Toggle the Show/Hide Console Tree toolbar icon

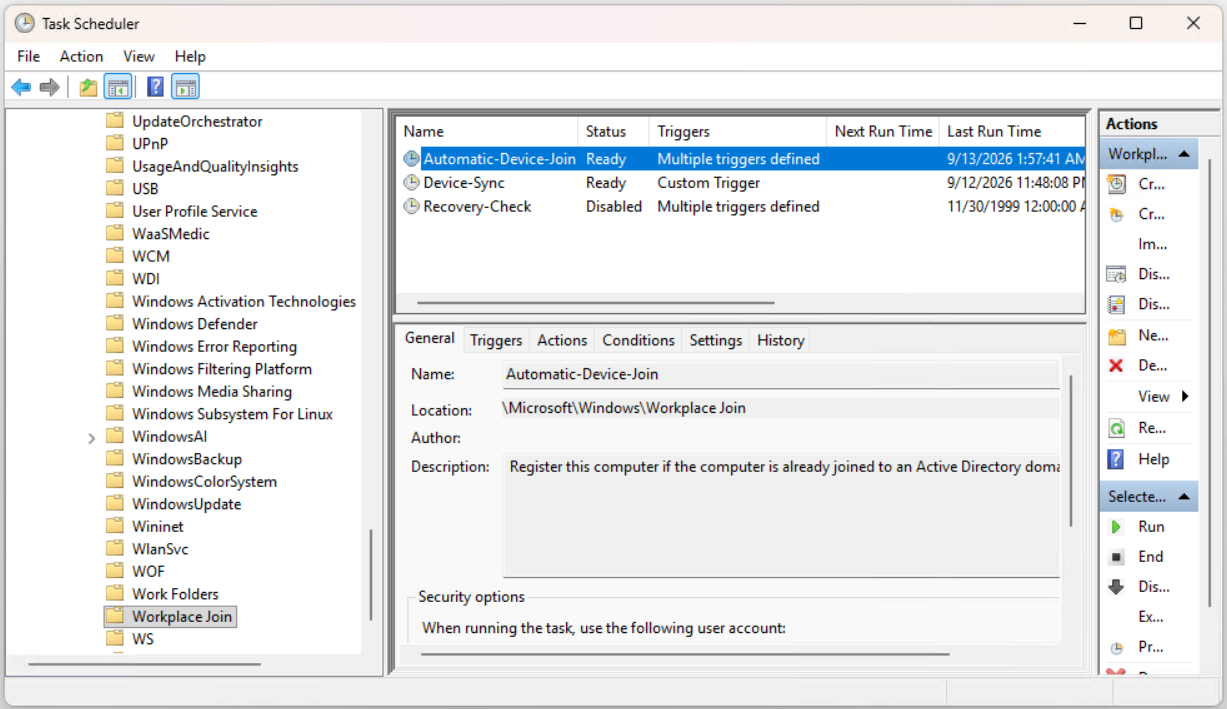[118, 87]
